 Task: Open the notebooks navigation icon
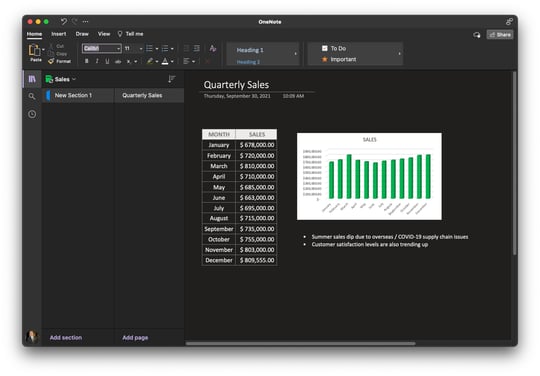pos(32,79)
